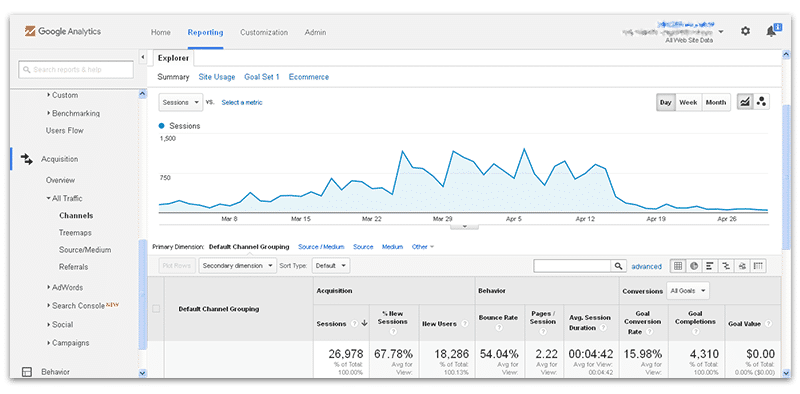Tick the table header select-all checkbox

click(156, 309)
